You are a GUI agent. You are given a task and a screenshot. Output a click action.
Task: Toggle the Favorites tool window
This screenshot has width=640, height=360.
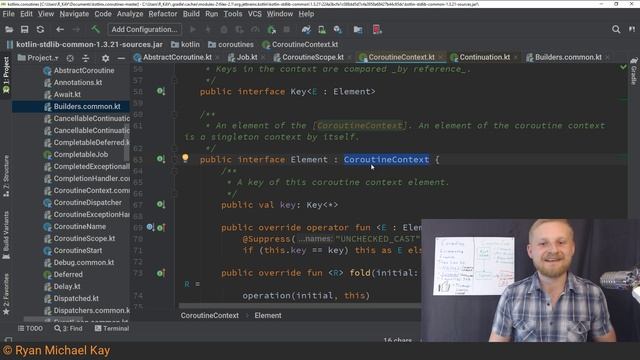click(6, 295)
